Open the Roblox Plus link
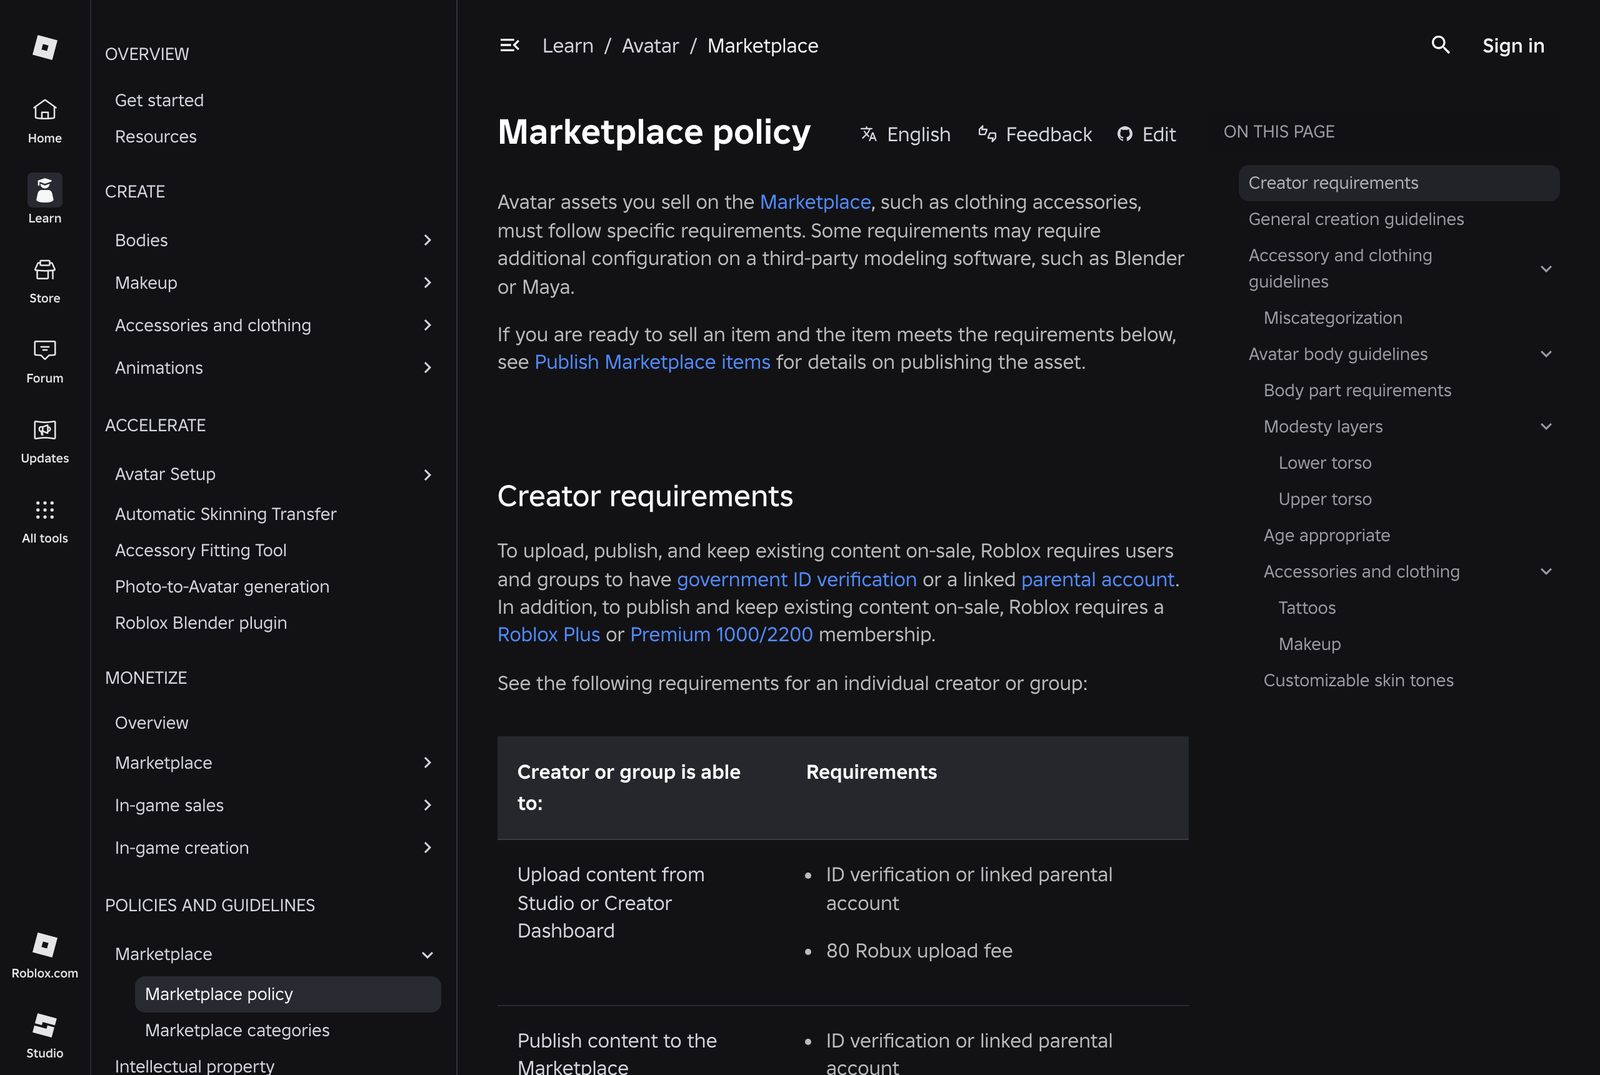The height and width of the screenshot is (1075, 1600). (x=549, y=635)
